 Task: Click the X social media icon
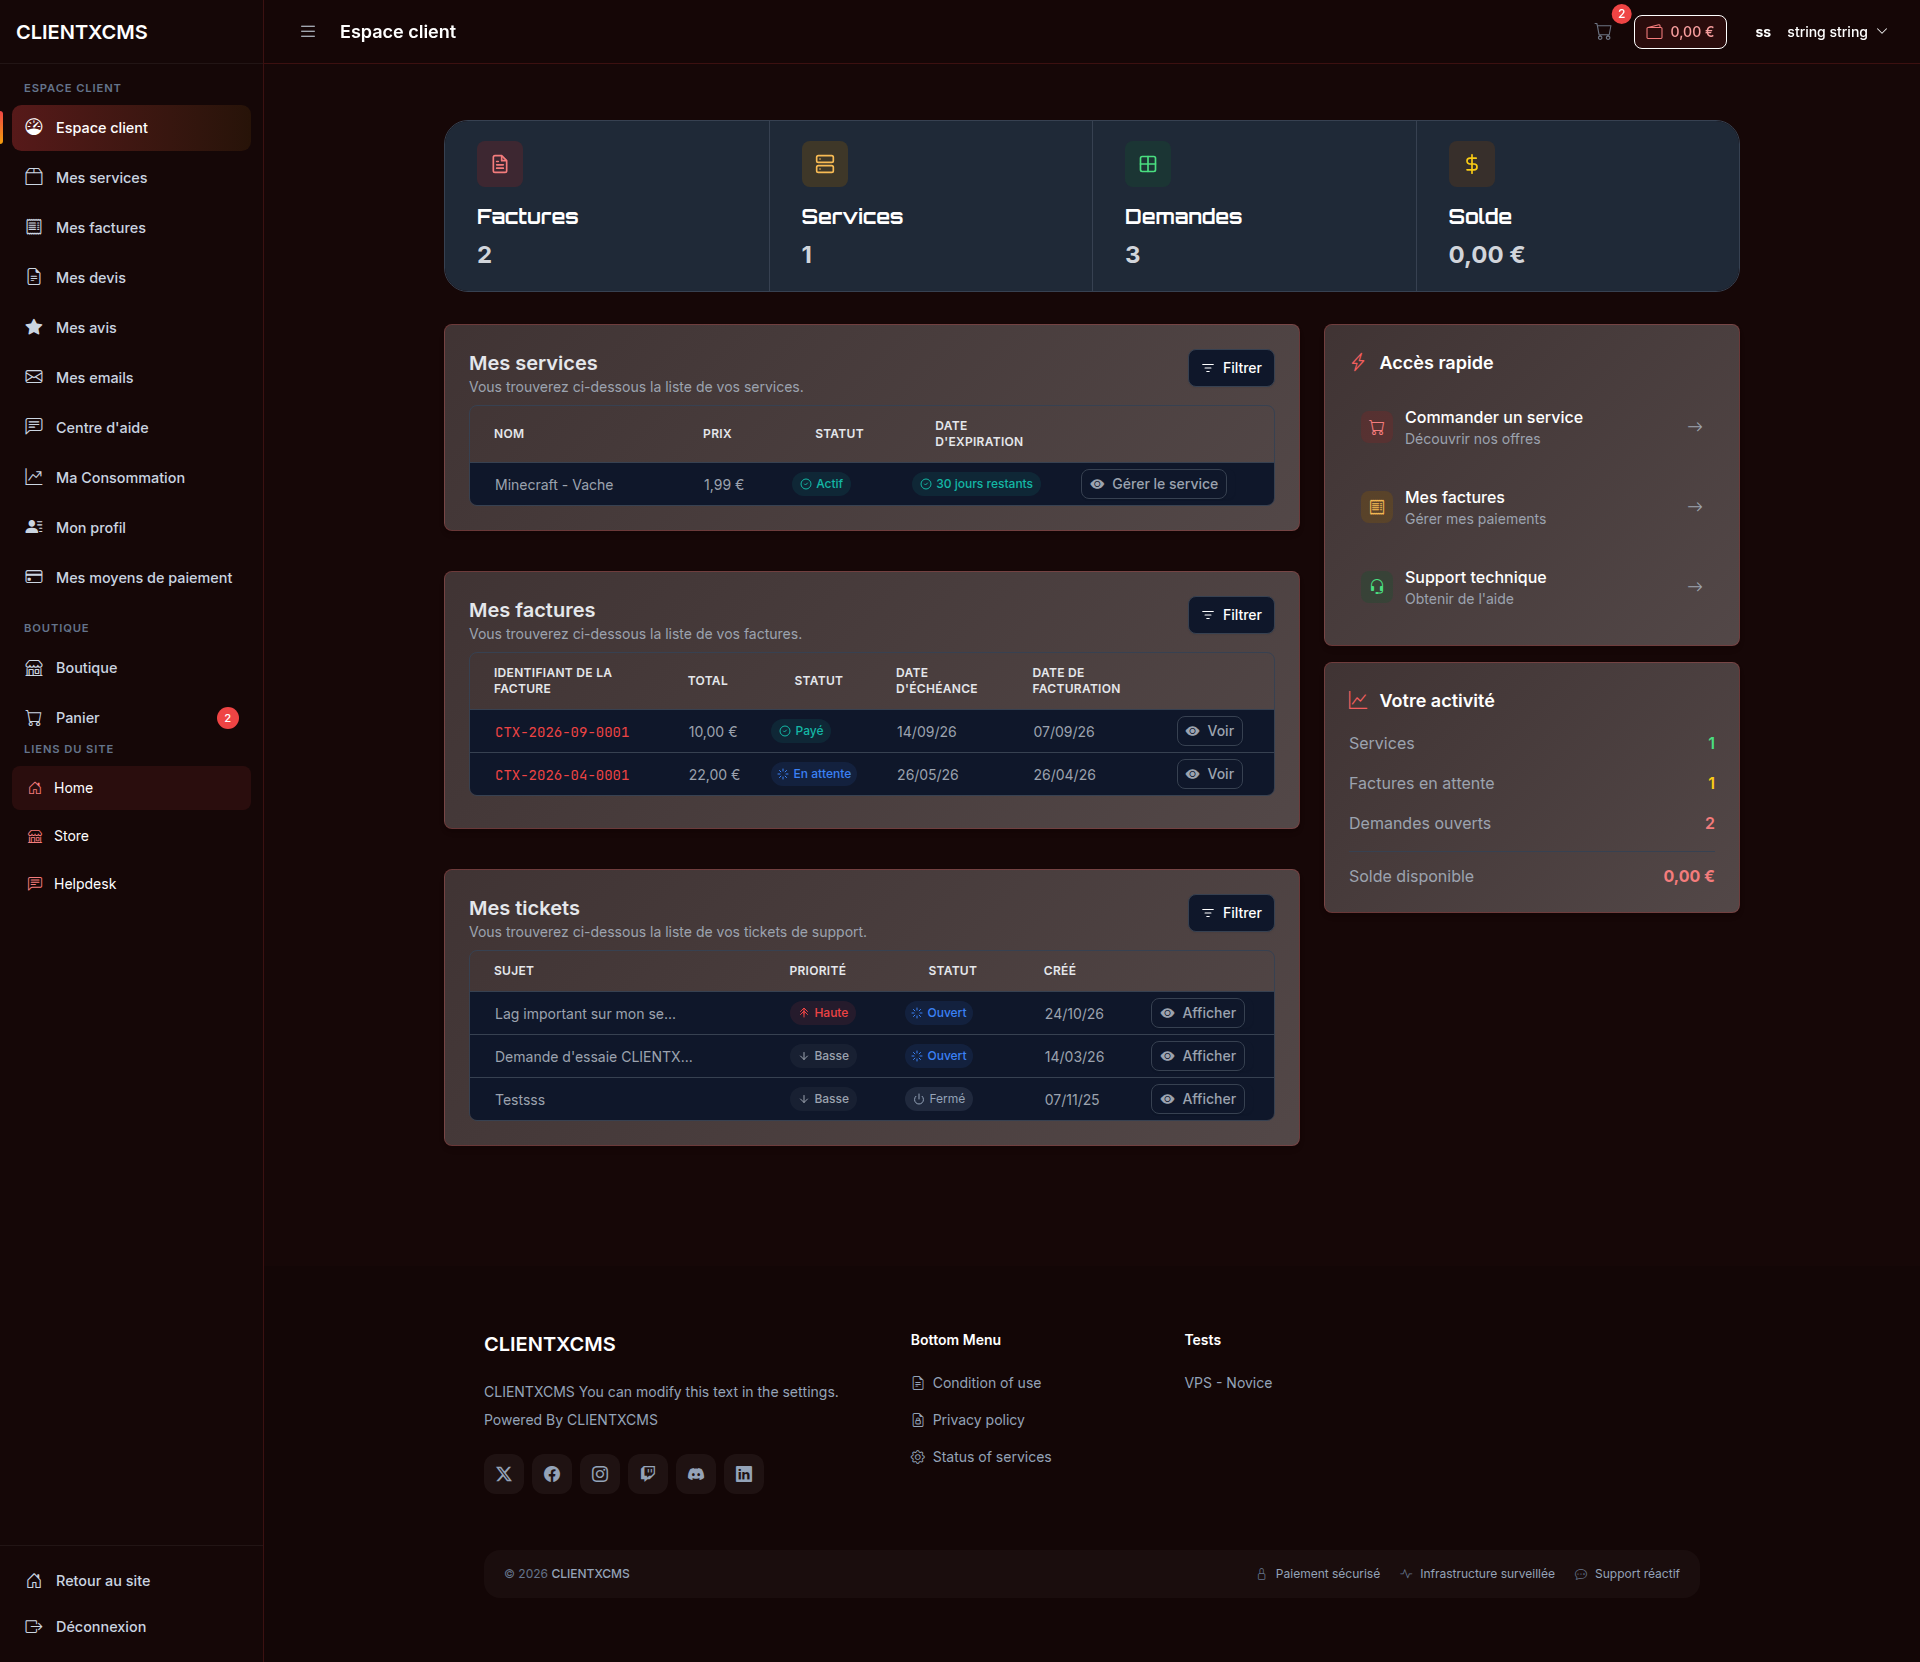pos(504,1474)
